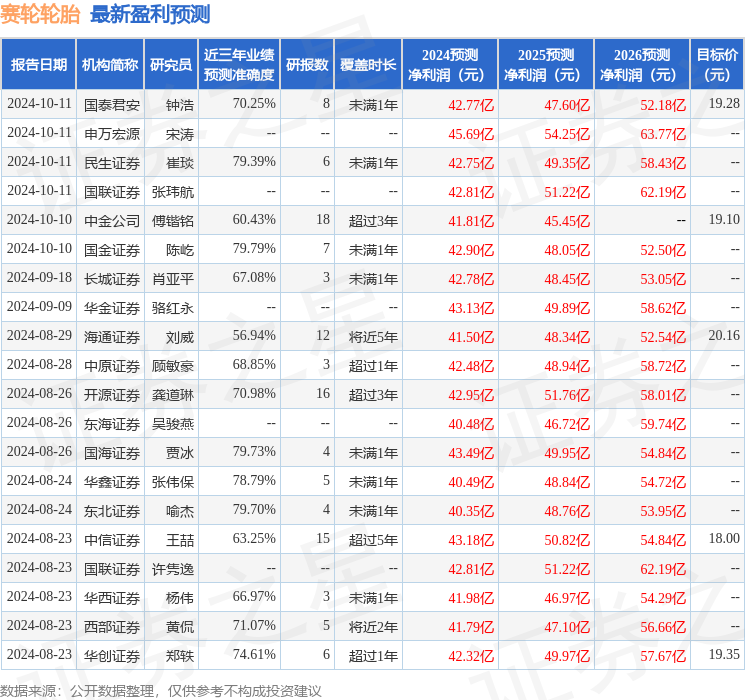745x700 pixels.
Task: Select the 申万宏源 institution cell
Action: [112, 134]
